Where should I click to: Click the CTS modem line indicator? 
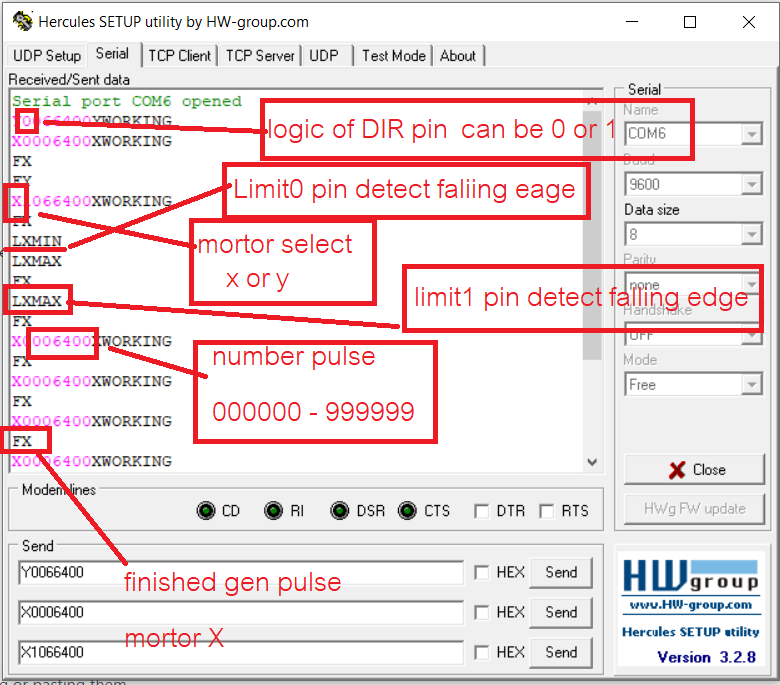coord(407,510)
